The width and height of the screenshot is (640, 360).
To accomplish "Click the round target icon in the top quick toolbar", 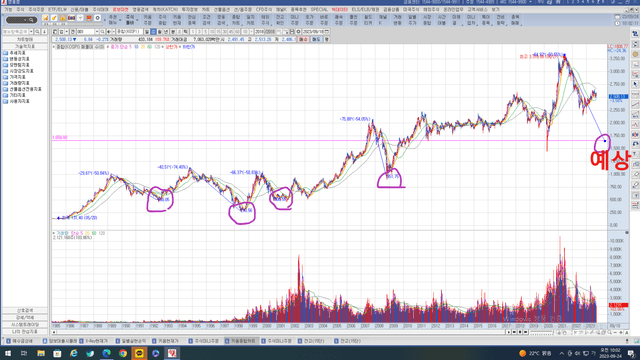I will point(98,18).
